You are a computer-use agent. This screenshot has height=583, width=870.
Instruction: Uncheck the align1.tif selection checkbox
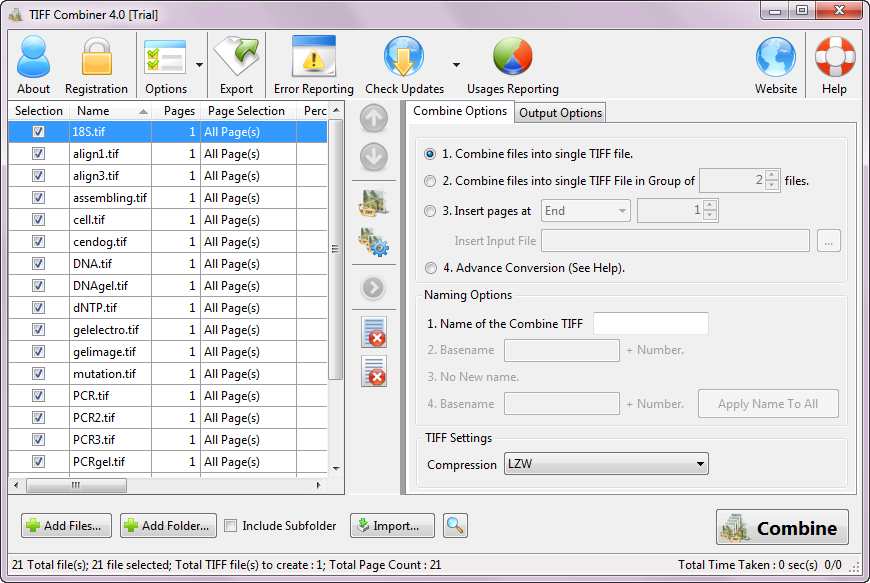click(x=38, y=154)
